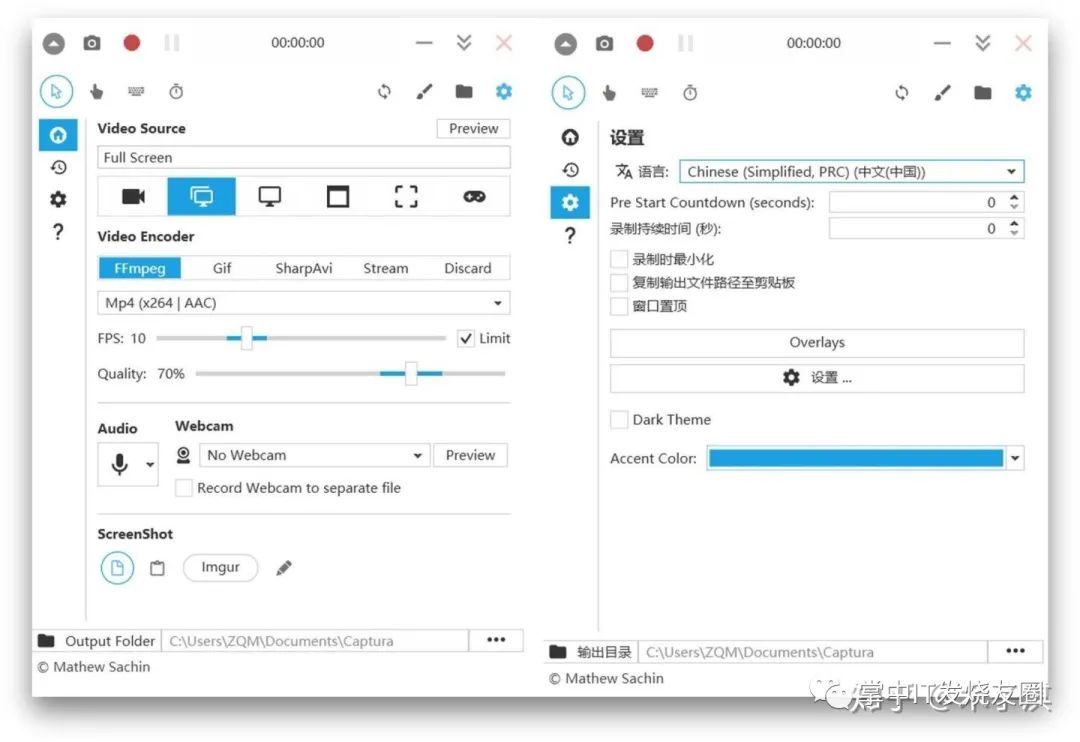Image resolution: width=1080 pixels, height=742 pixels.
Task: Take a screenshot with left window camera icon
Action: (x=92, y=43)
